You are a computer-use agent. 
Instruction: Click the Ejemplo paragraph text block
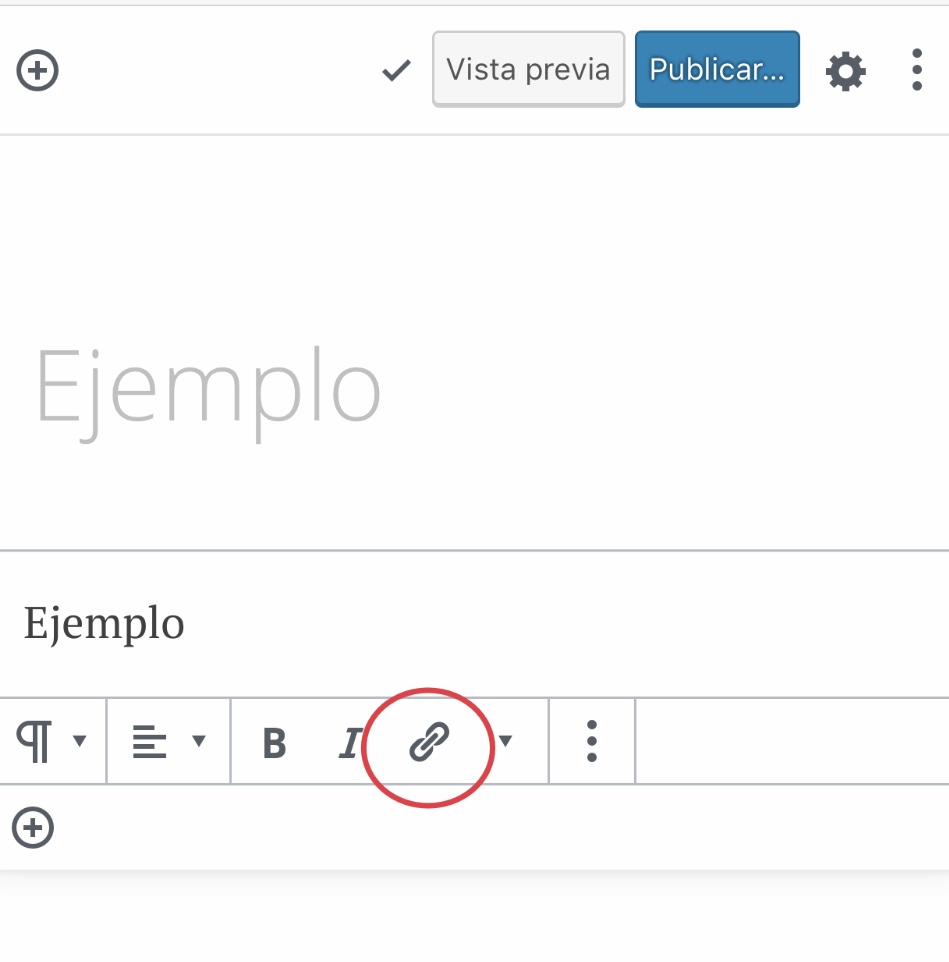(x=105, y=624)
